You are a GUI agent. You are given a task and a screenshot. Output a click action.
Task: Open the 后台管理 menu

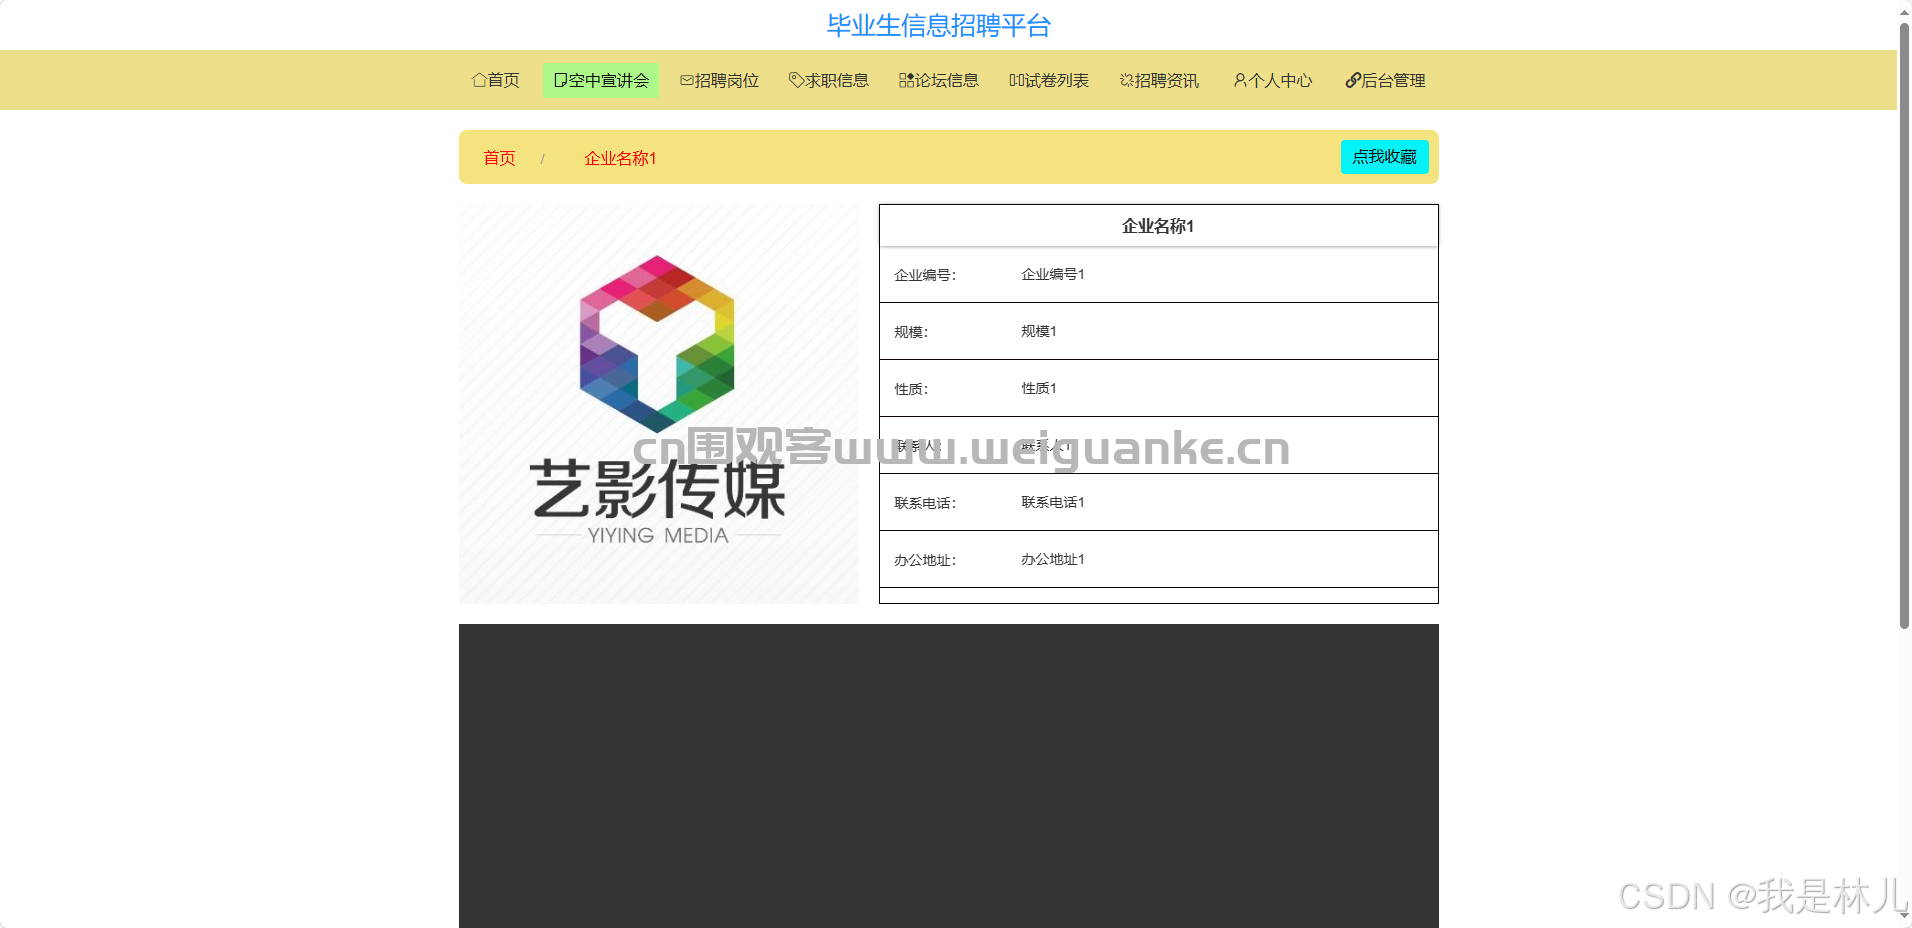click(x=1386, y=80)
